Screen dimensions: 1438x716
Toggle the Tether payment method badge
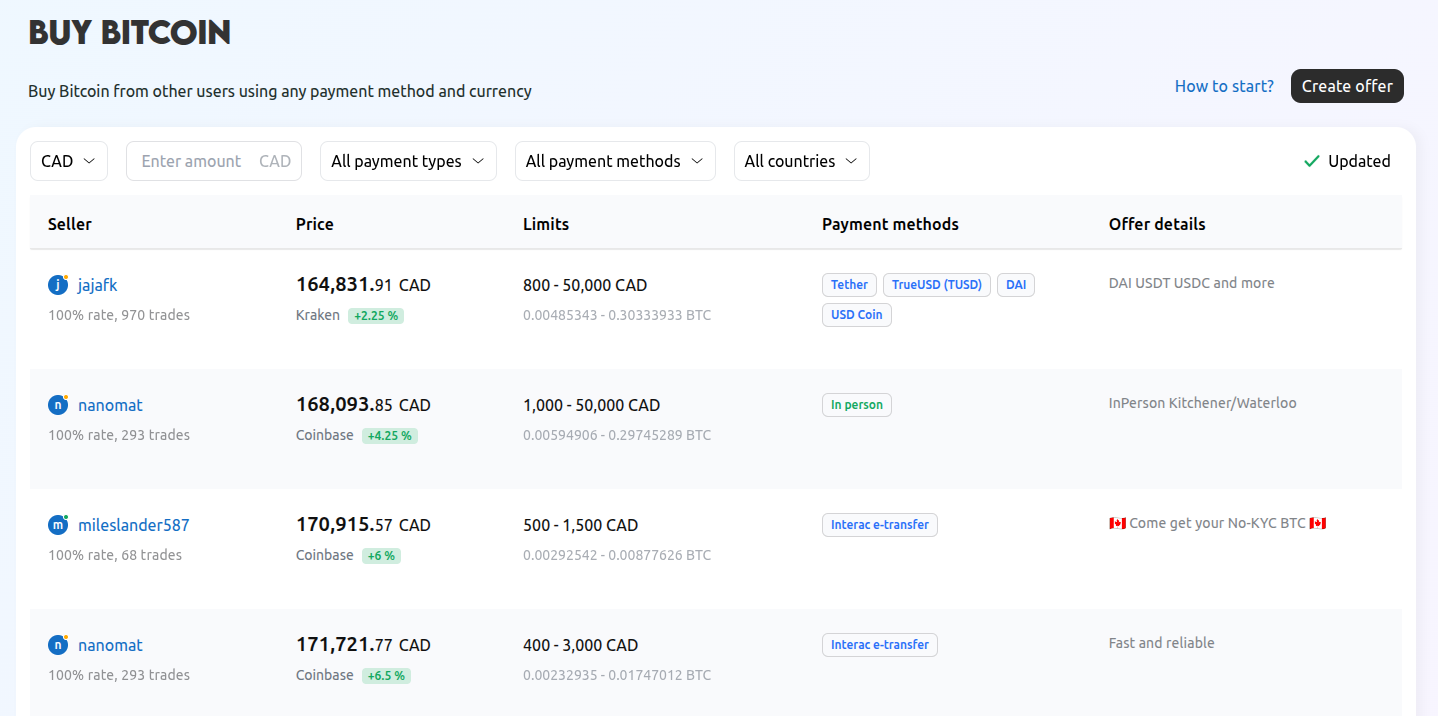click(x=849, y=284)
